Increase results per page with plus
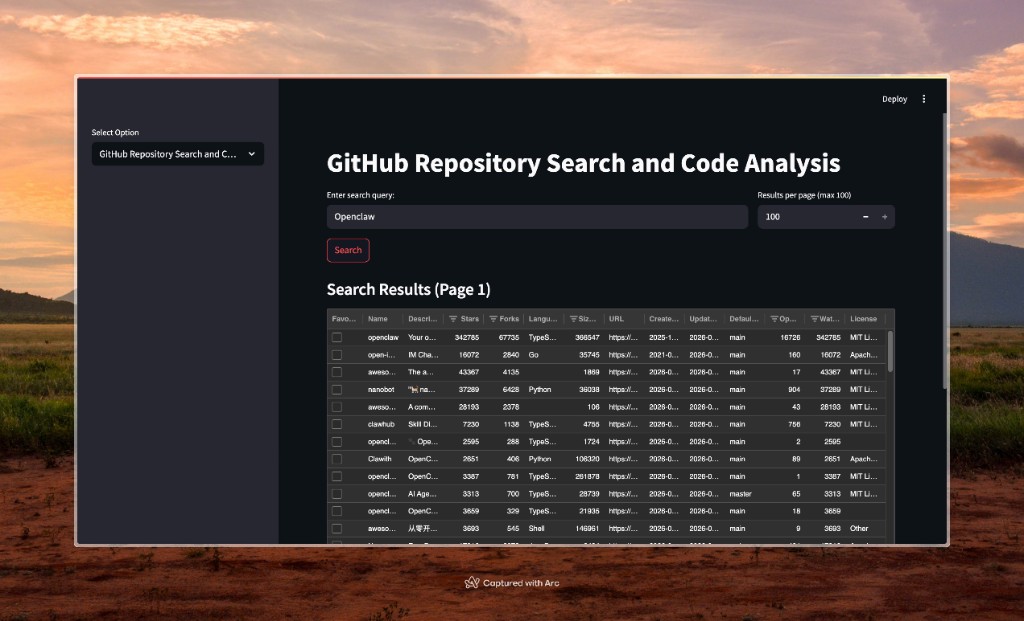This screenshot has width=1024, height=621. point(884,217)
